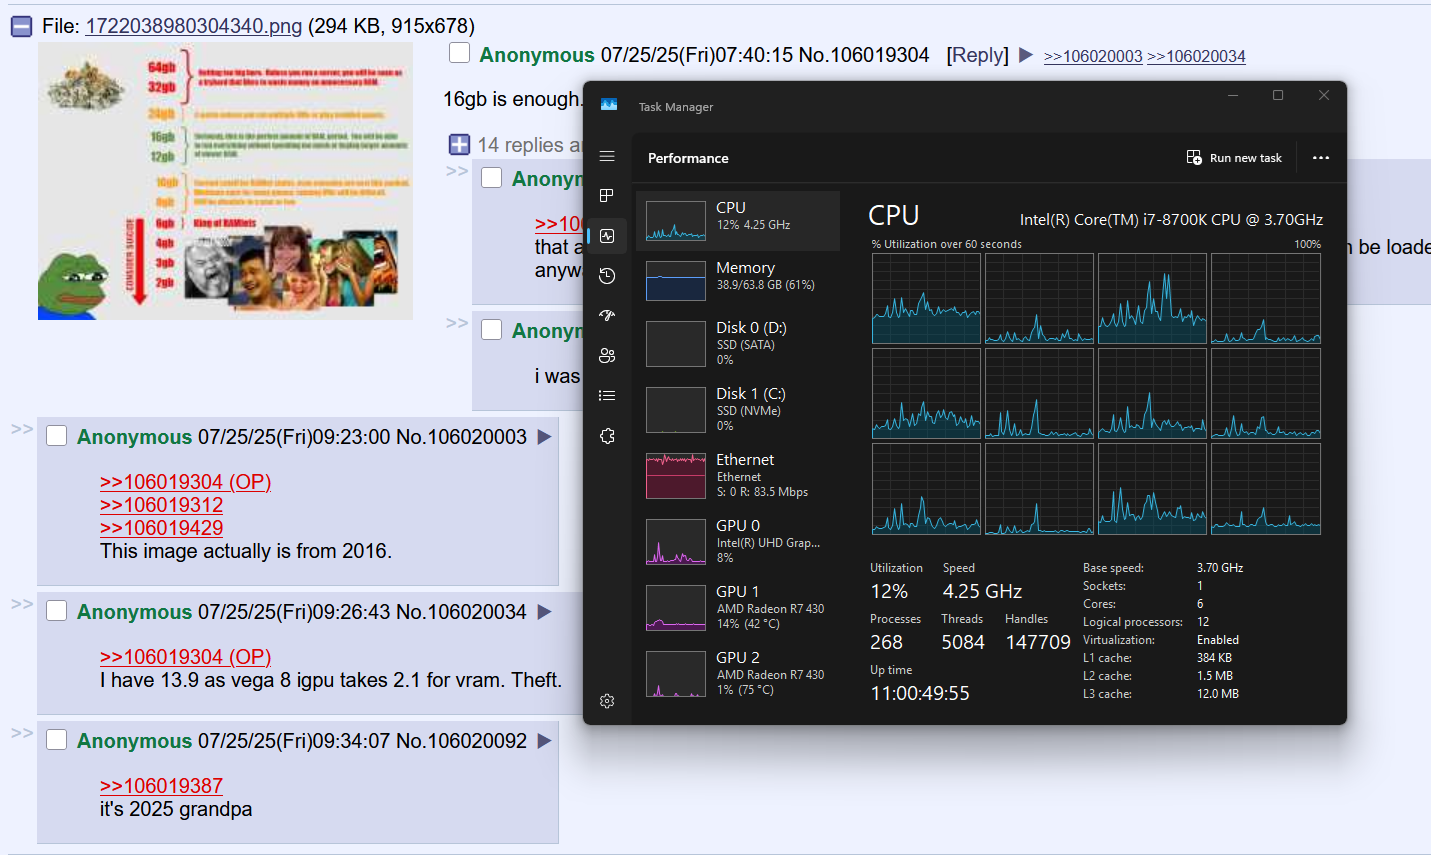Click >>106019304 (OP) in post 106020003
This screenshot has width=1431, height=855.
[x=186, y=482]
